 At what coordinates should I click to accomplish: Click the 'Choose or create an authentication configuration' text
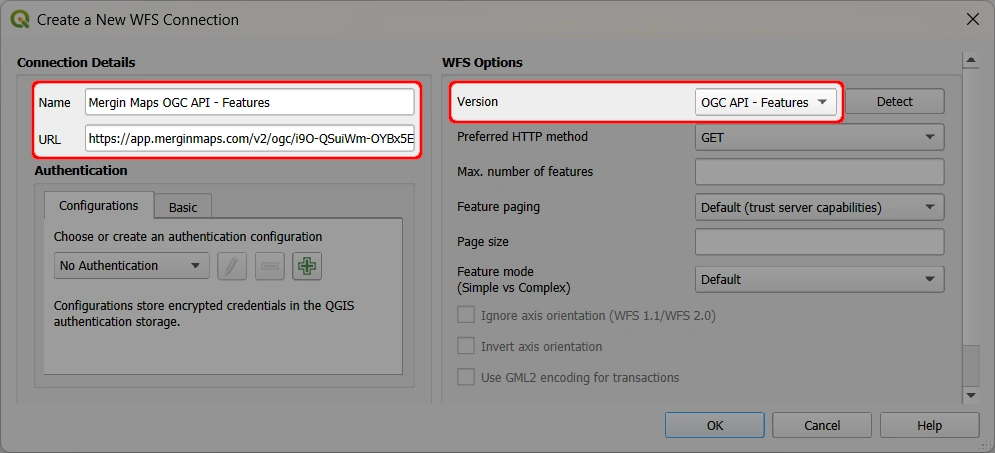188,237
